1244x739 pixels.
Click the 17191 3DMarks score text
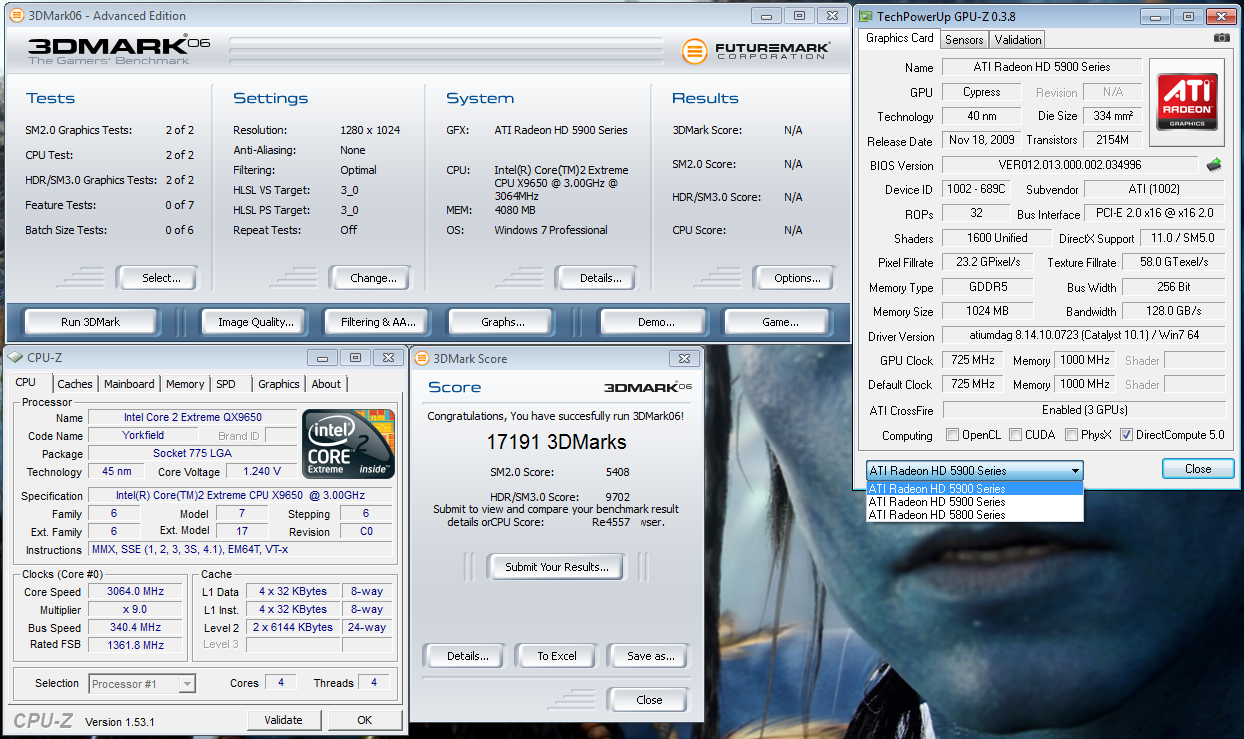pyautogui.click(x=557, y=442)
